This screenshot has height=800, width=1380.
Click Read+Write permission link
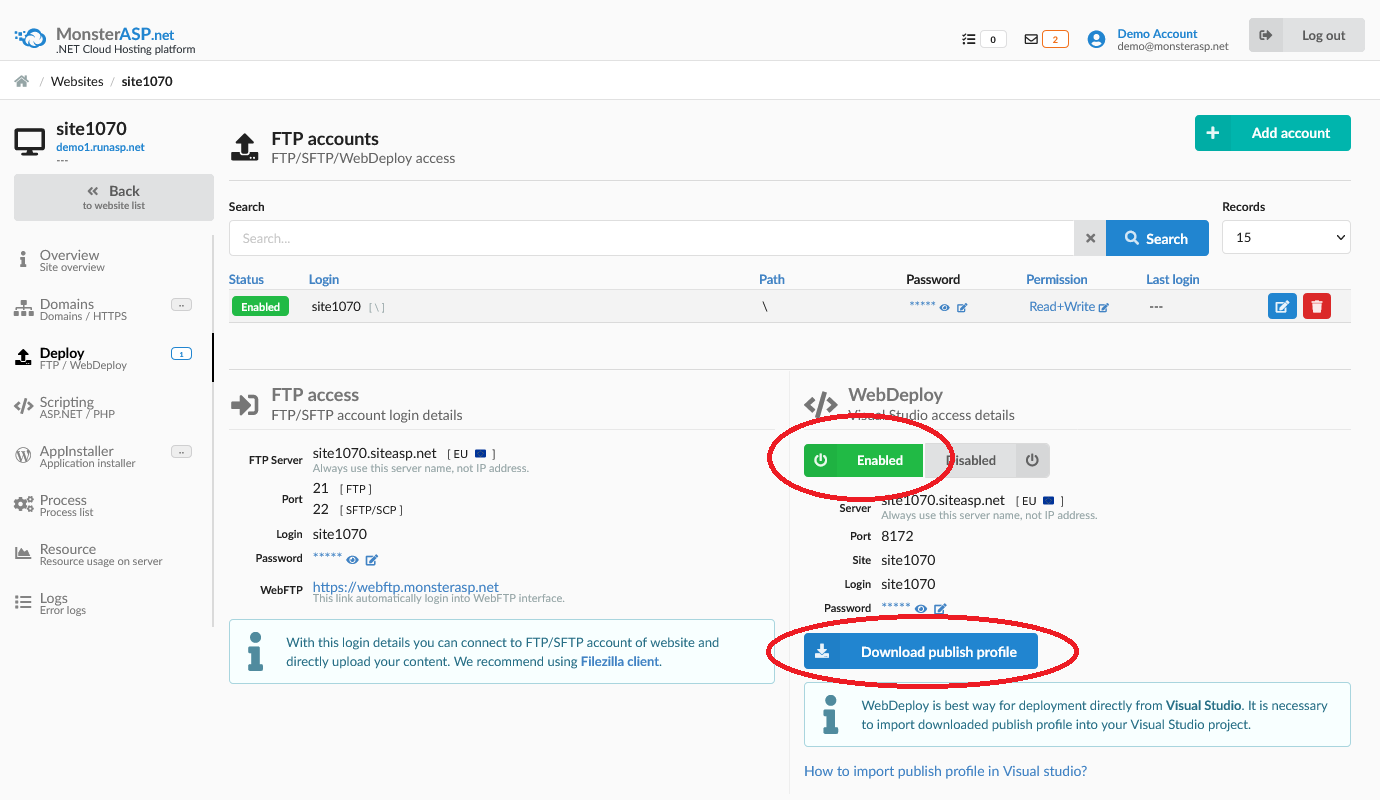tap(1062, 307)
